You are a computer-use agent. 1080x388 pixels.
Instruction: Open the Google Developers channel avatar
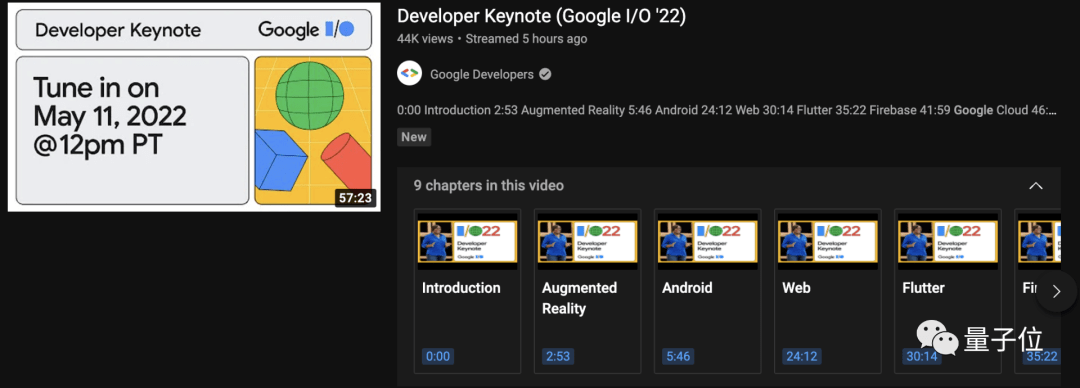click(x=409, y=73)
